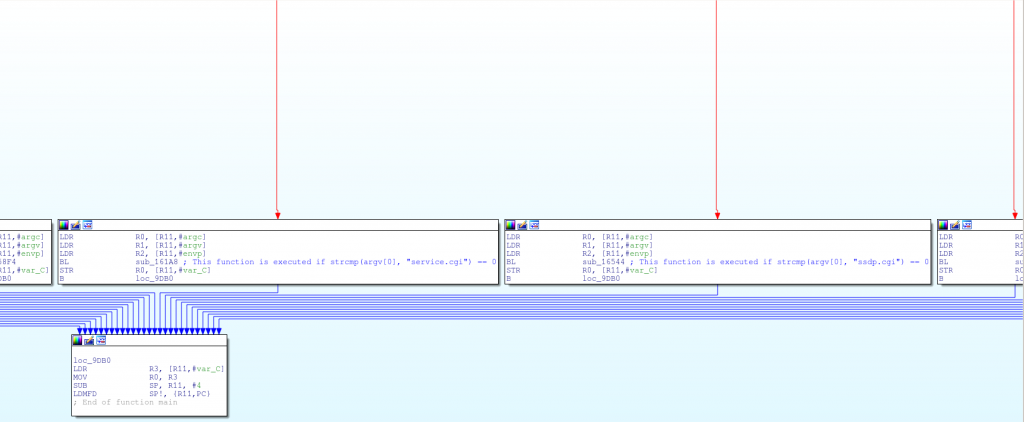Select #argc in the ssdp.cgi block
Viewport: 1024px width, 422px height.
click(x=639, y=237)
